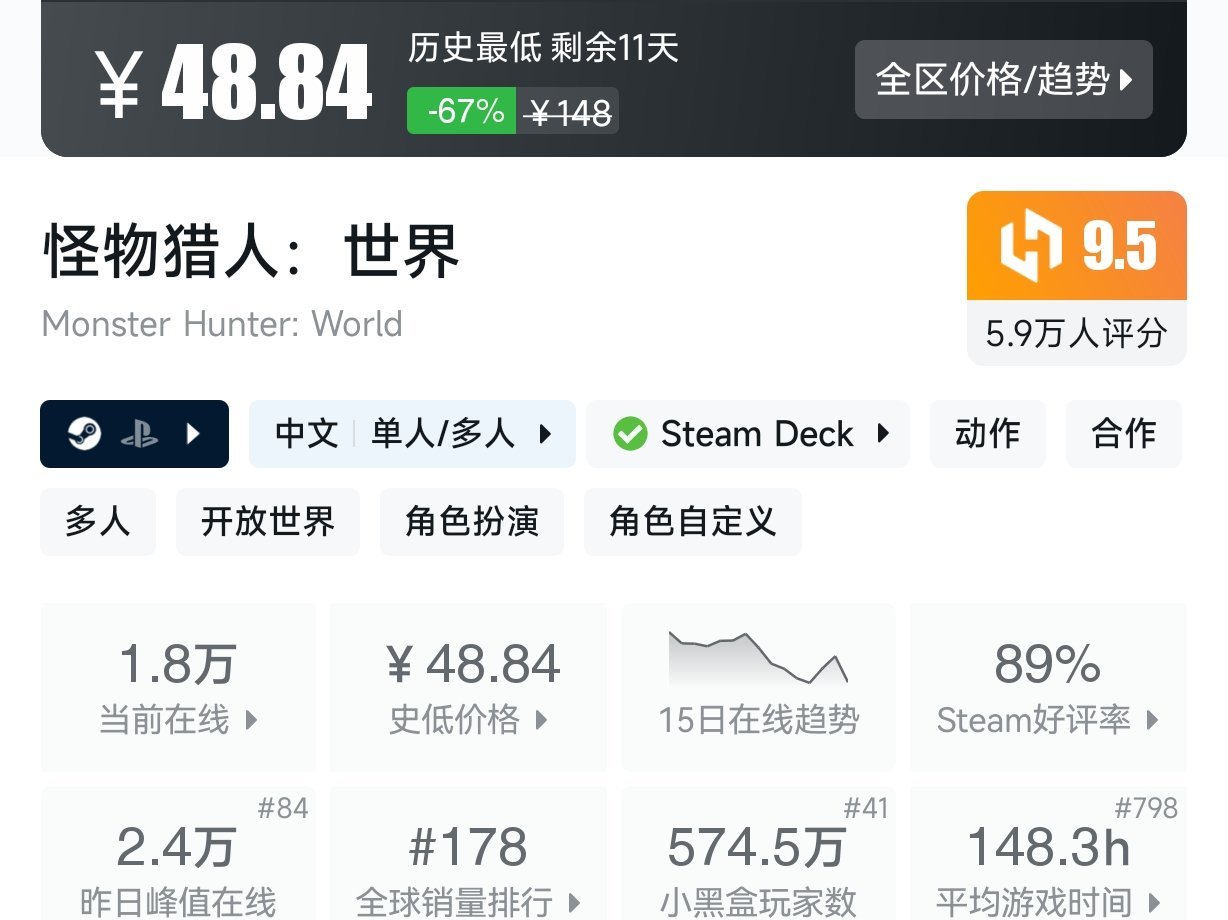The width and height of the screenshot is (1228, 920).
Task: Open the 中文 language tag
Action: coord(307,434)
